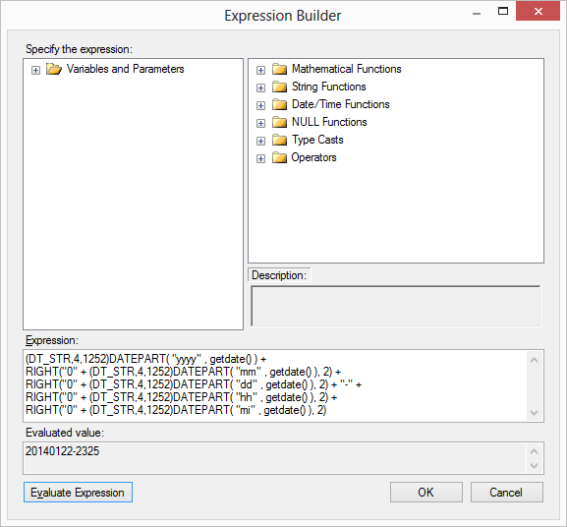Click the Type Casts folder icon
Screen dimensions: 567x527
pyautogui.click(x=279, y=140)
